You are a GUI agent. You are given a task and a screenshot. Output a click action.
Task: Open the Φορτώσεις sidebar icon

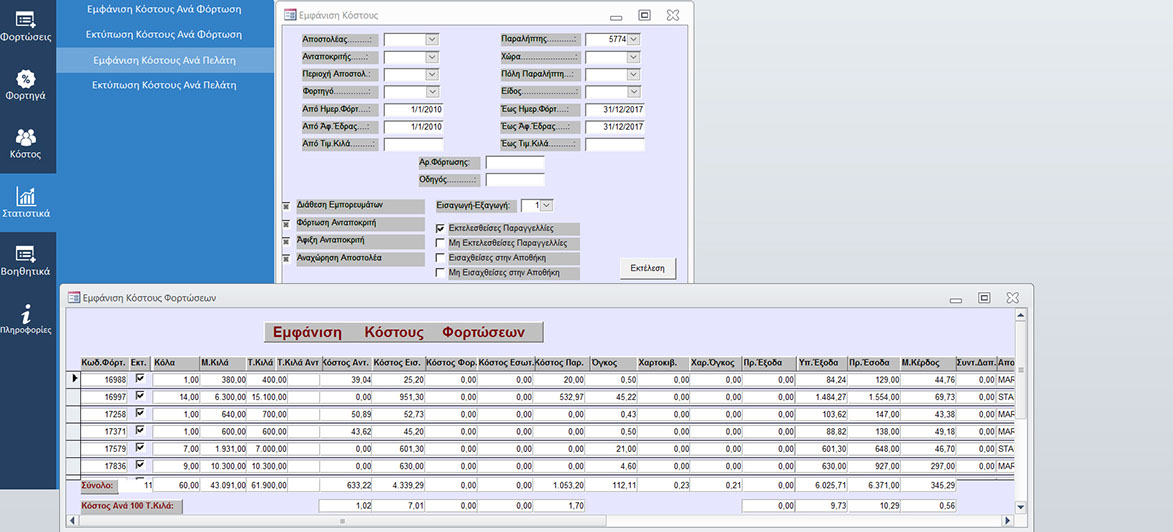tap(26, 20)
